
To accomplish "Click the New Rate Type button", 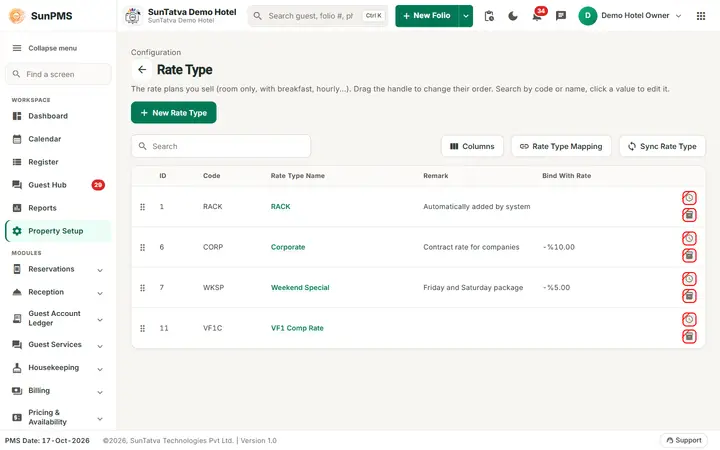I will [174, 112].
